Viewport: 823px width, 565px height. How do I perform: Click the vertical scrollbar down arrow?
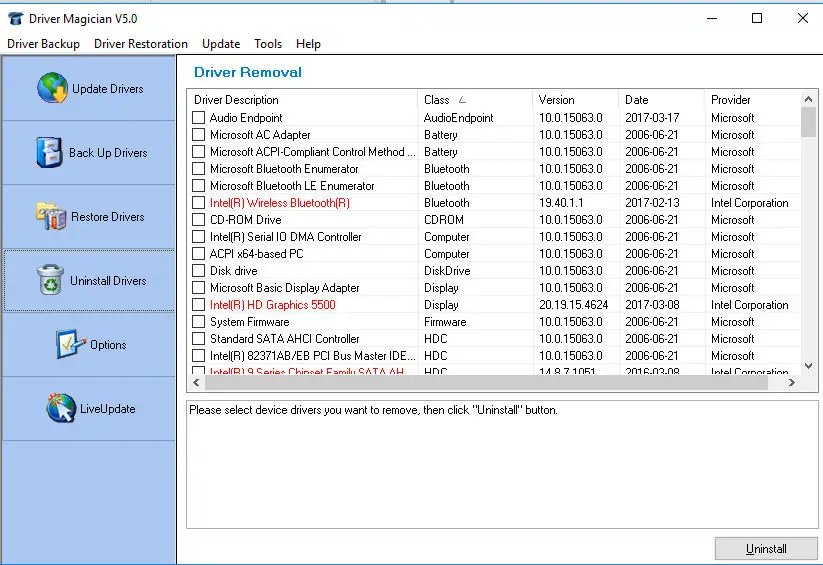(808, 366)
